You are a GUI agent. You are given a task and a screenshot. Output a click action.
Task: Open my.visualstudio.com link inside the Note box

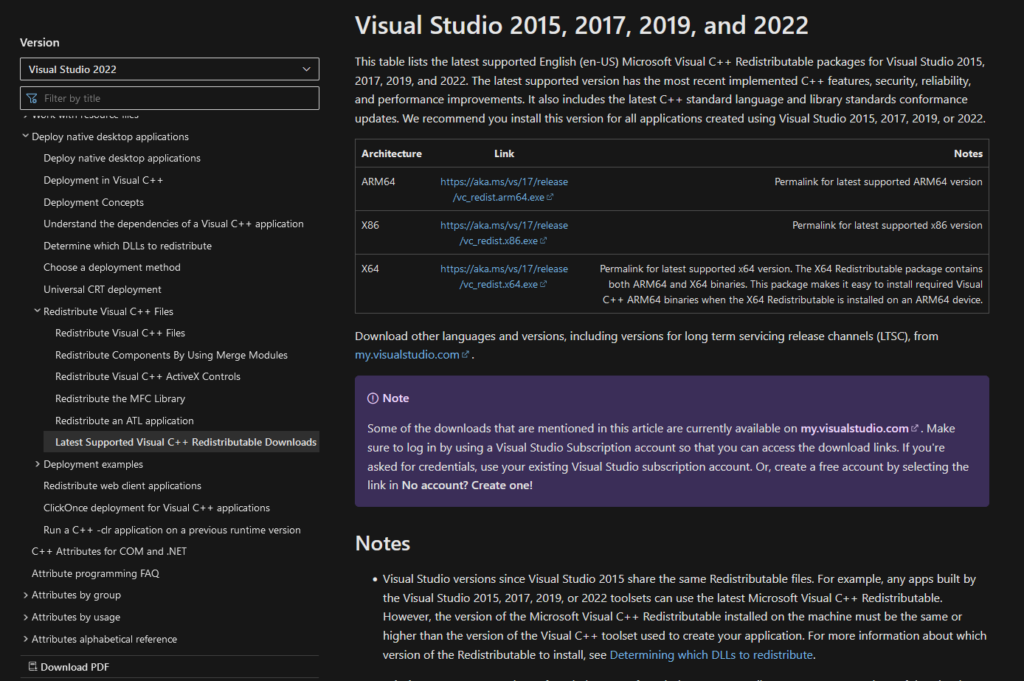[x=859, y=429]
